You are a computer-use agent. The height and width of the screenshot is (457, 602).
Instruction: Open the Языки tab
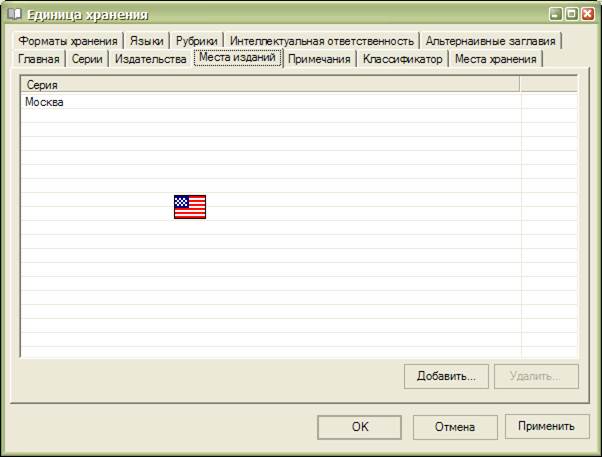[146, 41]
